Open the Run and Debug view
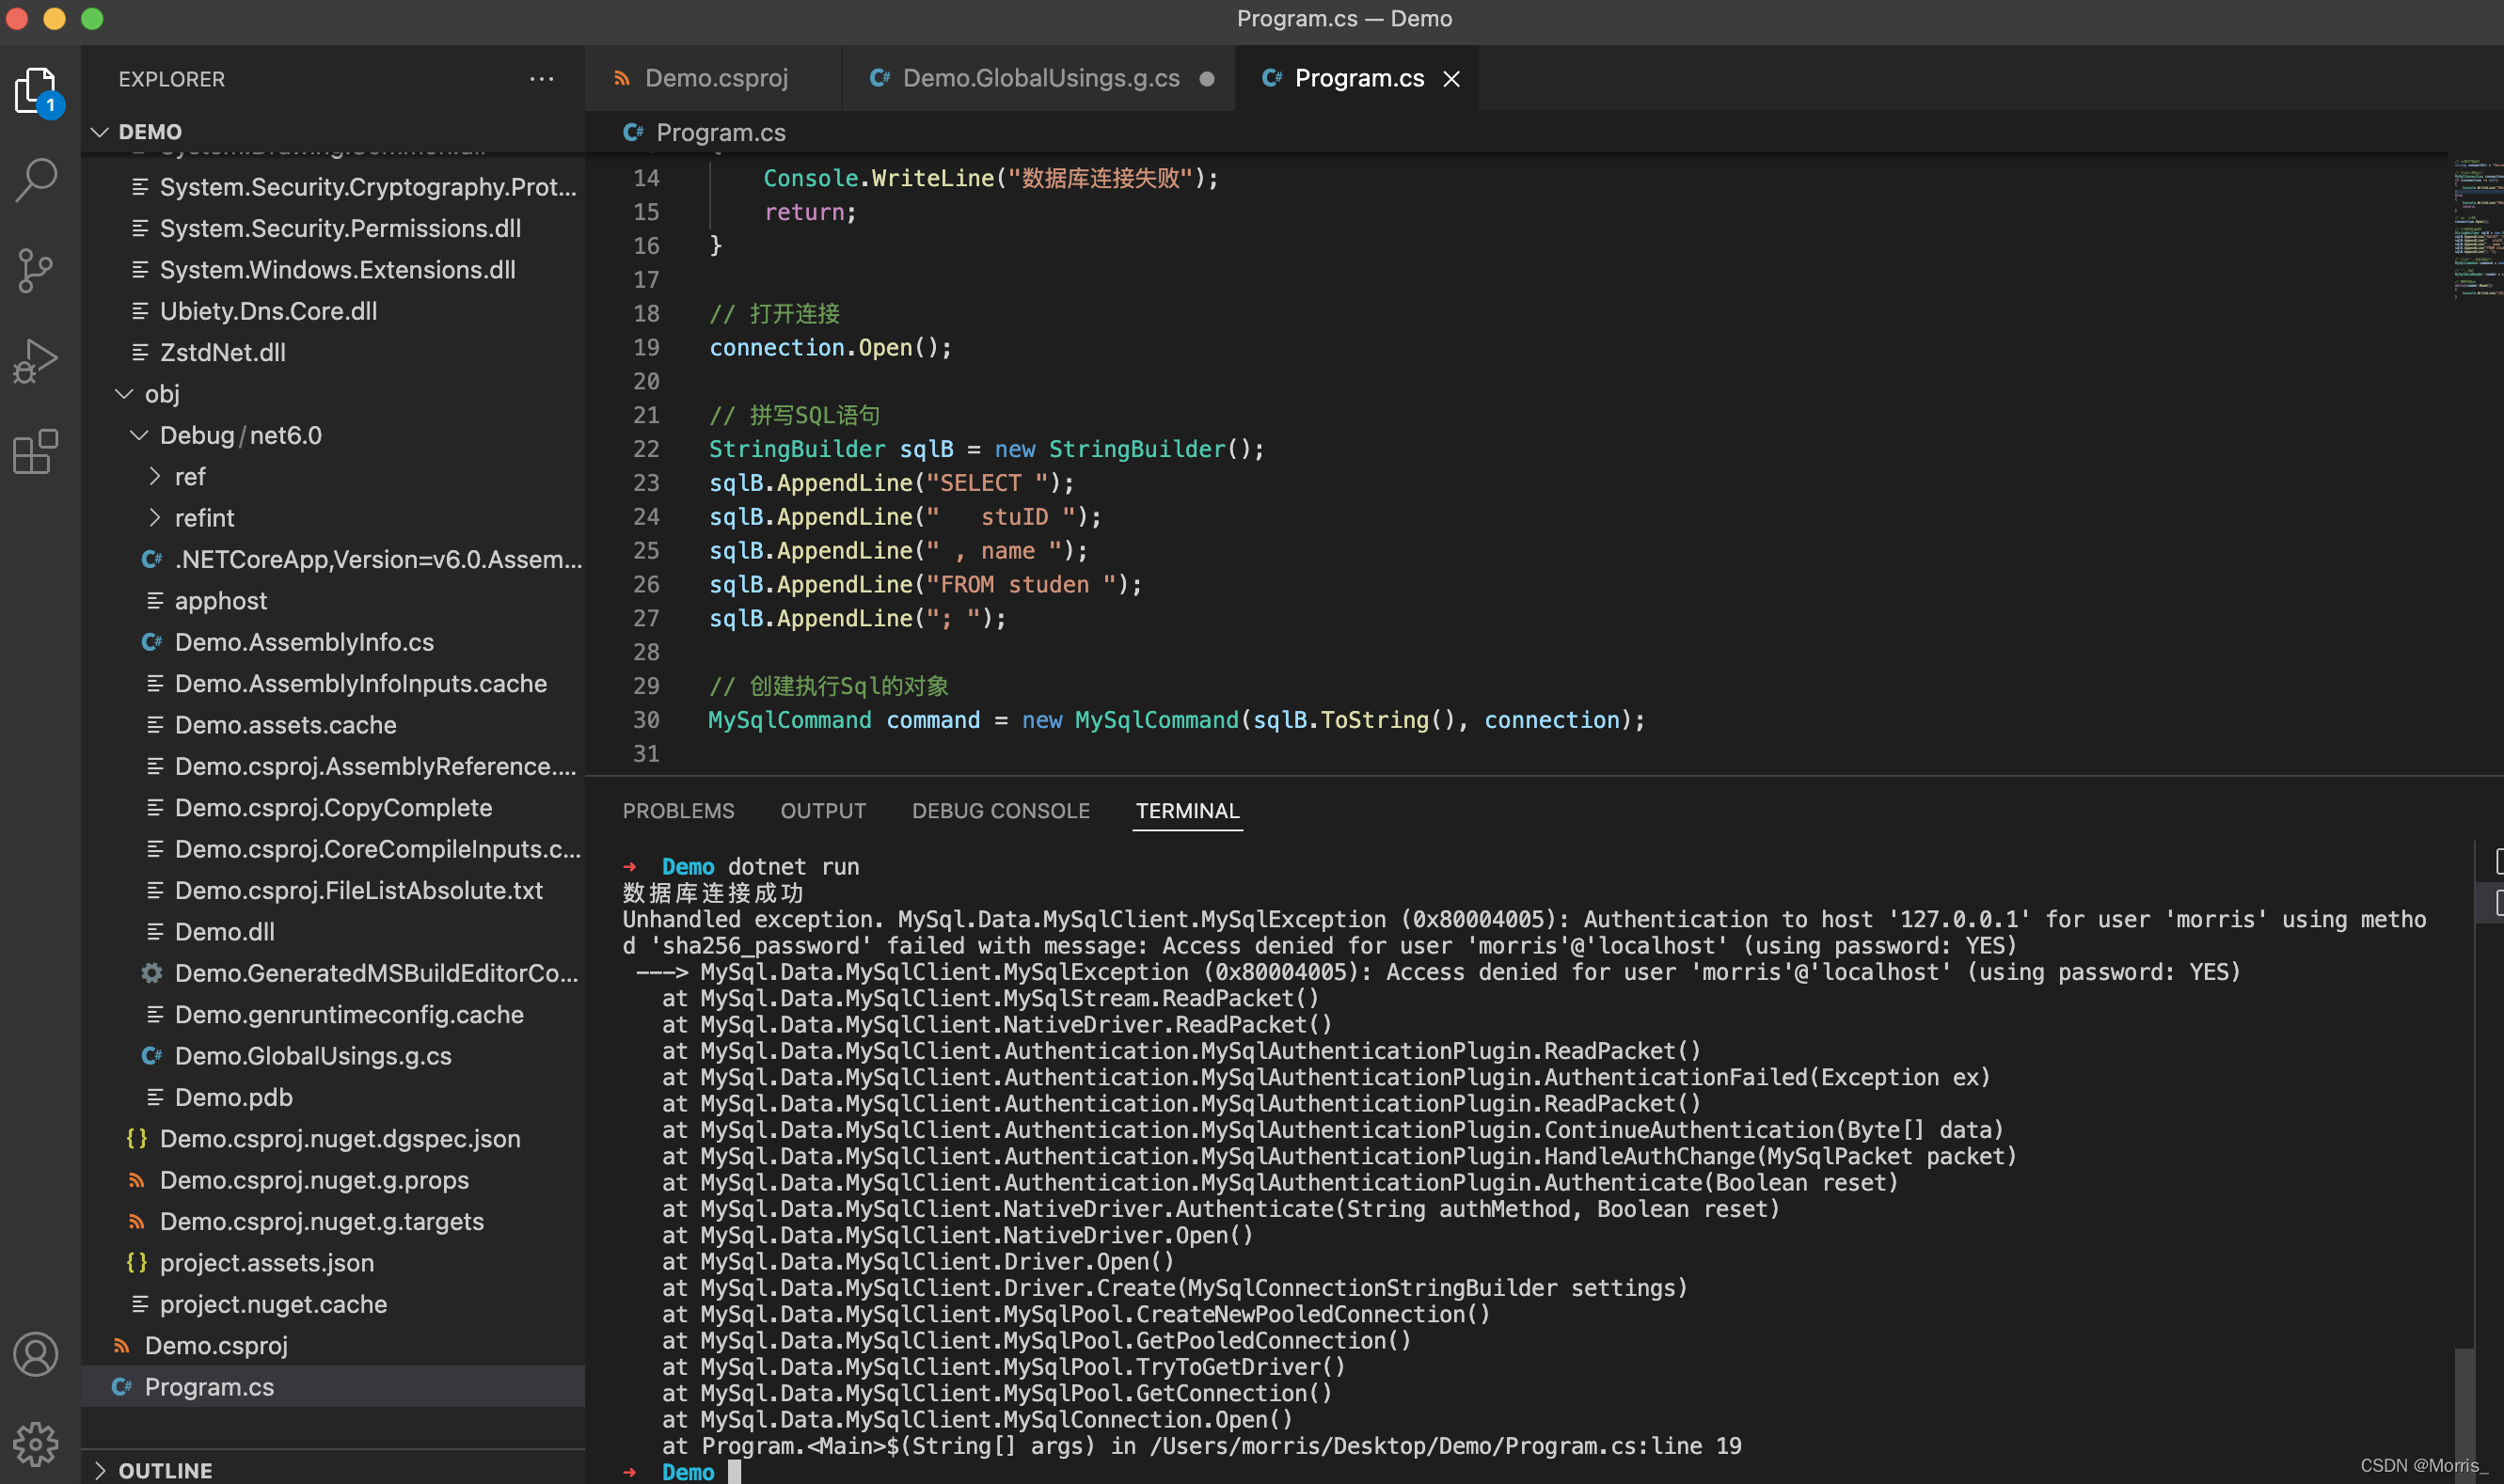 pos(36,361)
